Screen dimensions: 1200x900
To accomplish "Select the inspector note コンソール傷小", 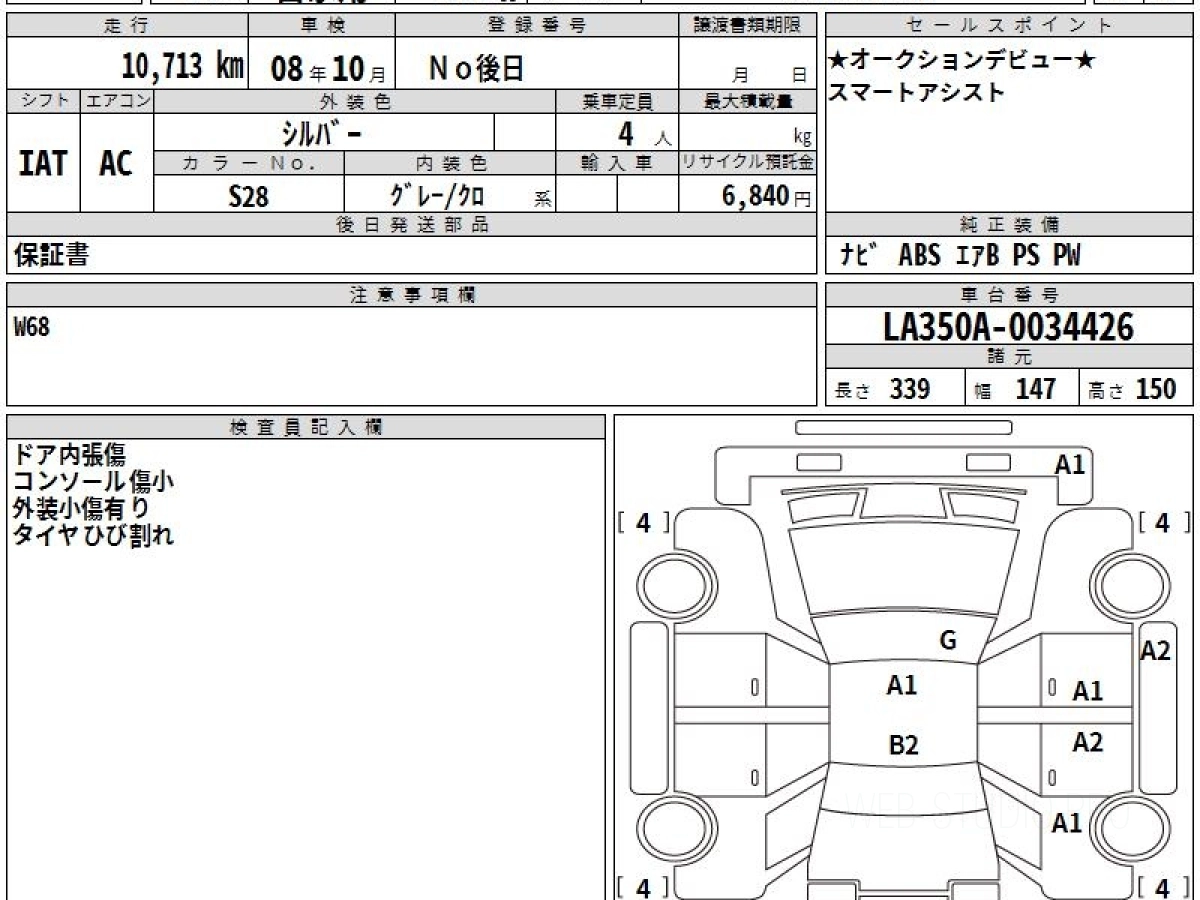I will [93, 481].
